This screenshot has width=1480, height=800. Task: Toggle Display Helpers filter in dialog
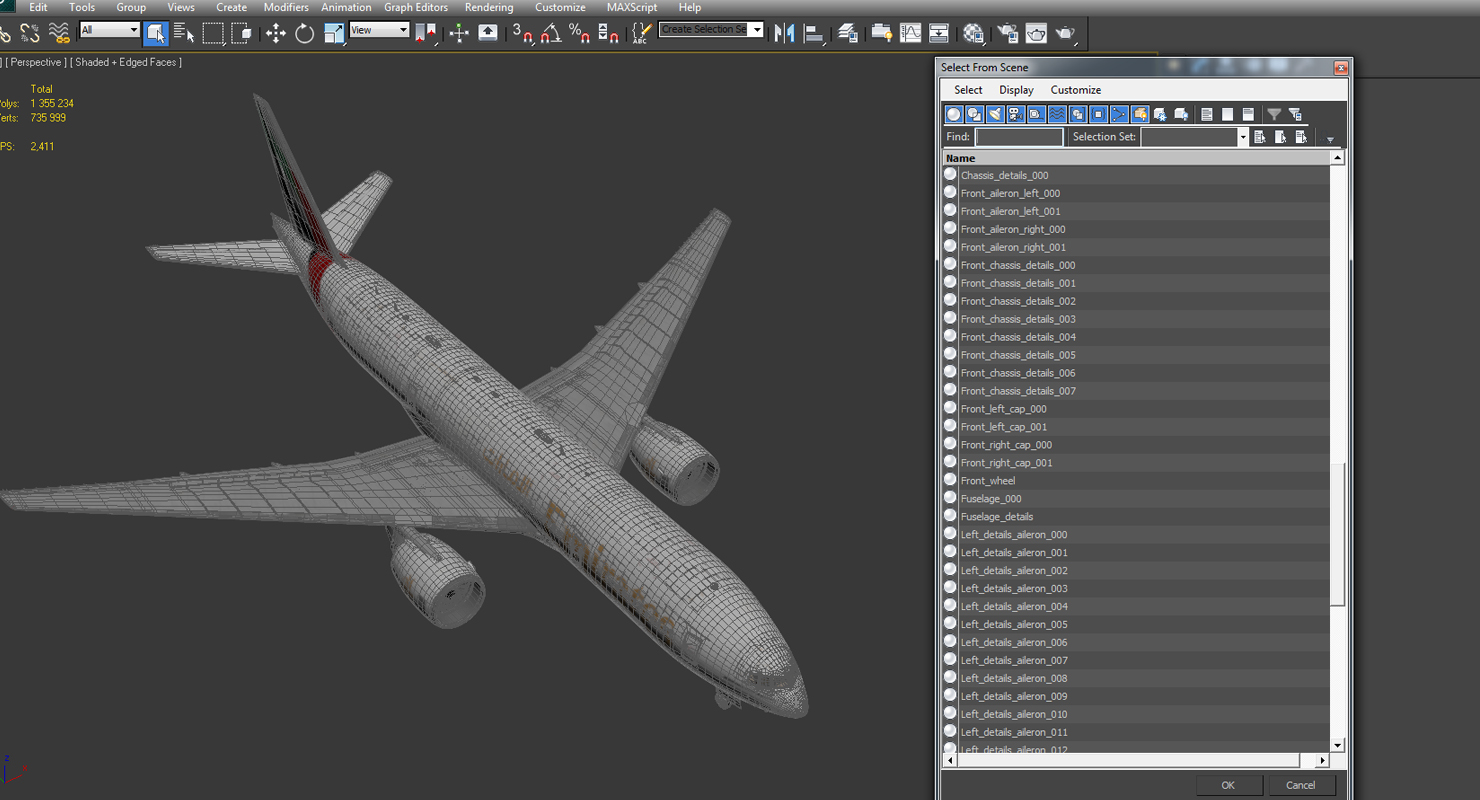tap(1036, 114)
